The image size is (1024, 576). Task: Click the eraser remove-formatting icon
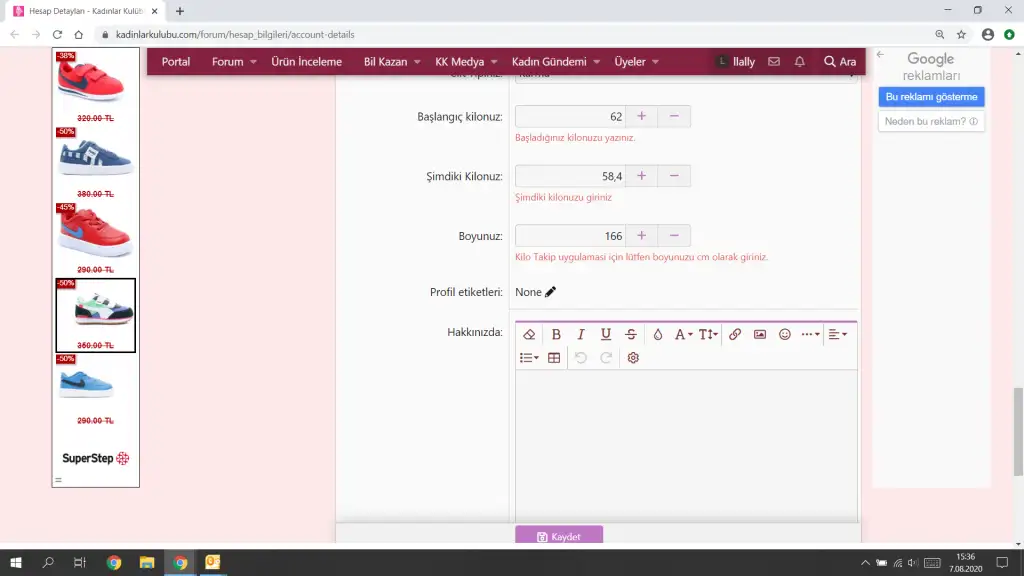tap(530, 334)
